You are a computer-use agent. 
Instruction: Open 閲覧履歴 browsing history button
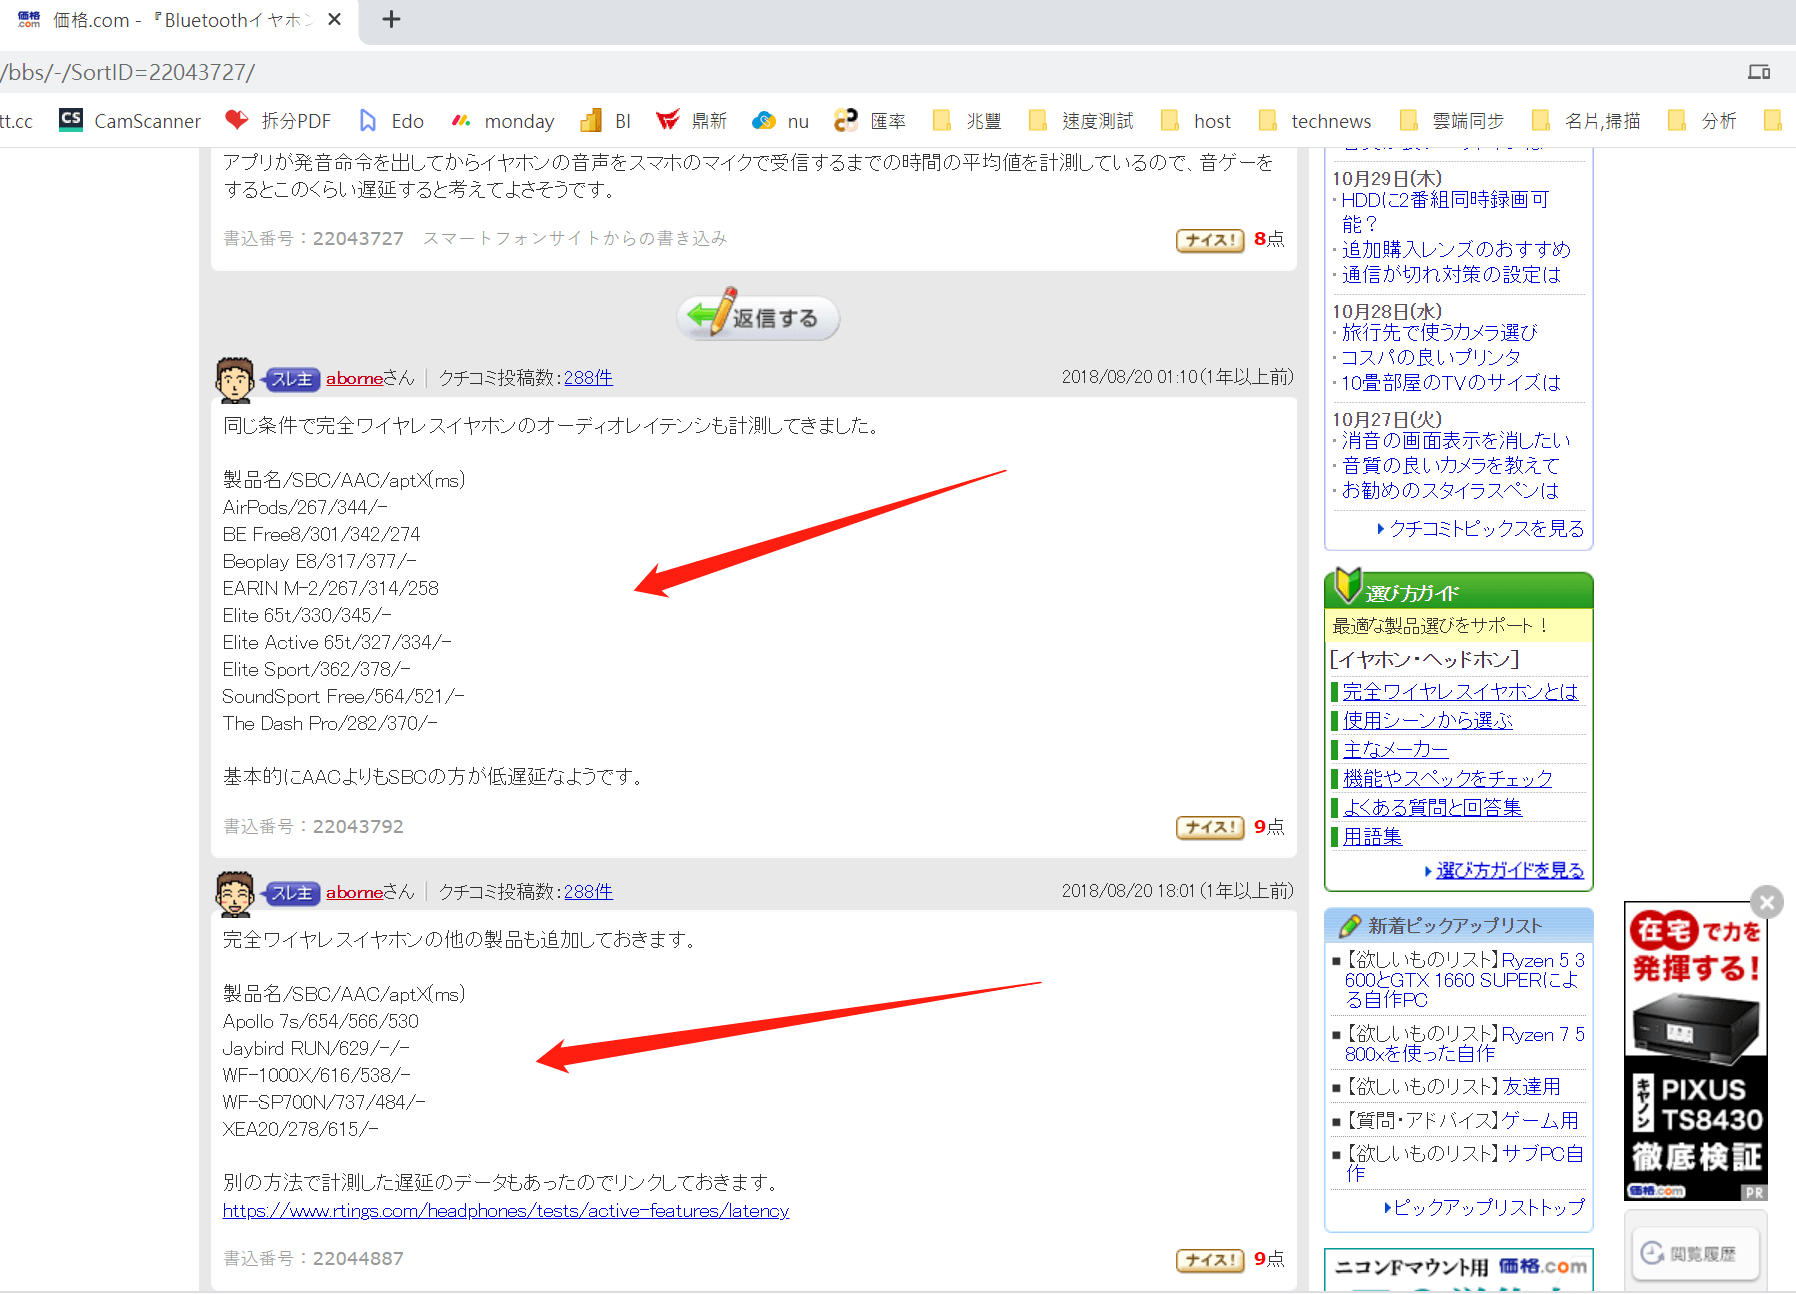(1695, 1253)
